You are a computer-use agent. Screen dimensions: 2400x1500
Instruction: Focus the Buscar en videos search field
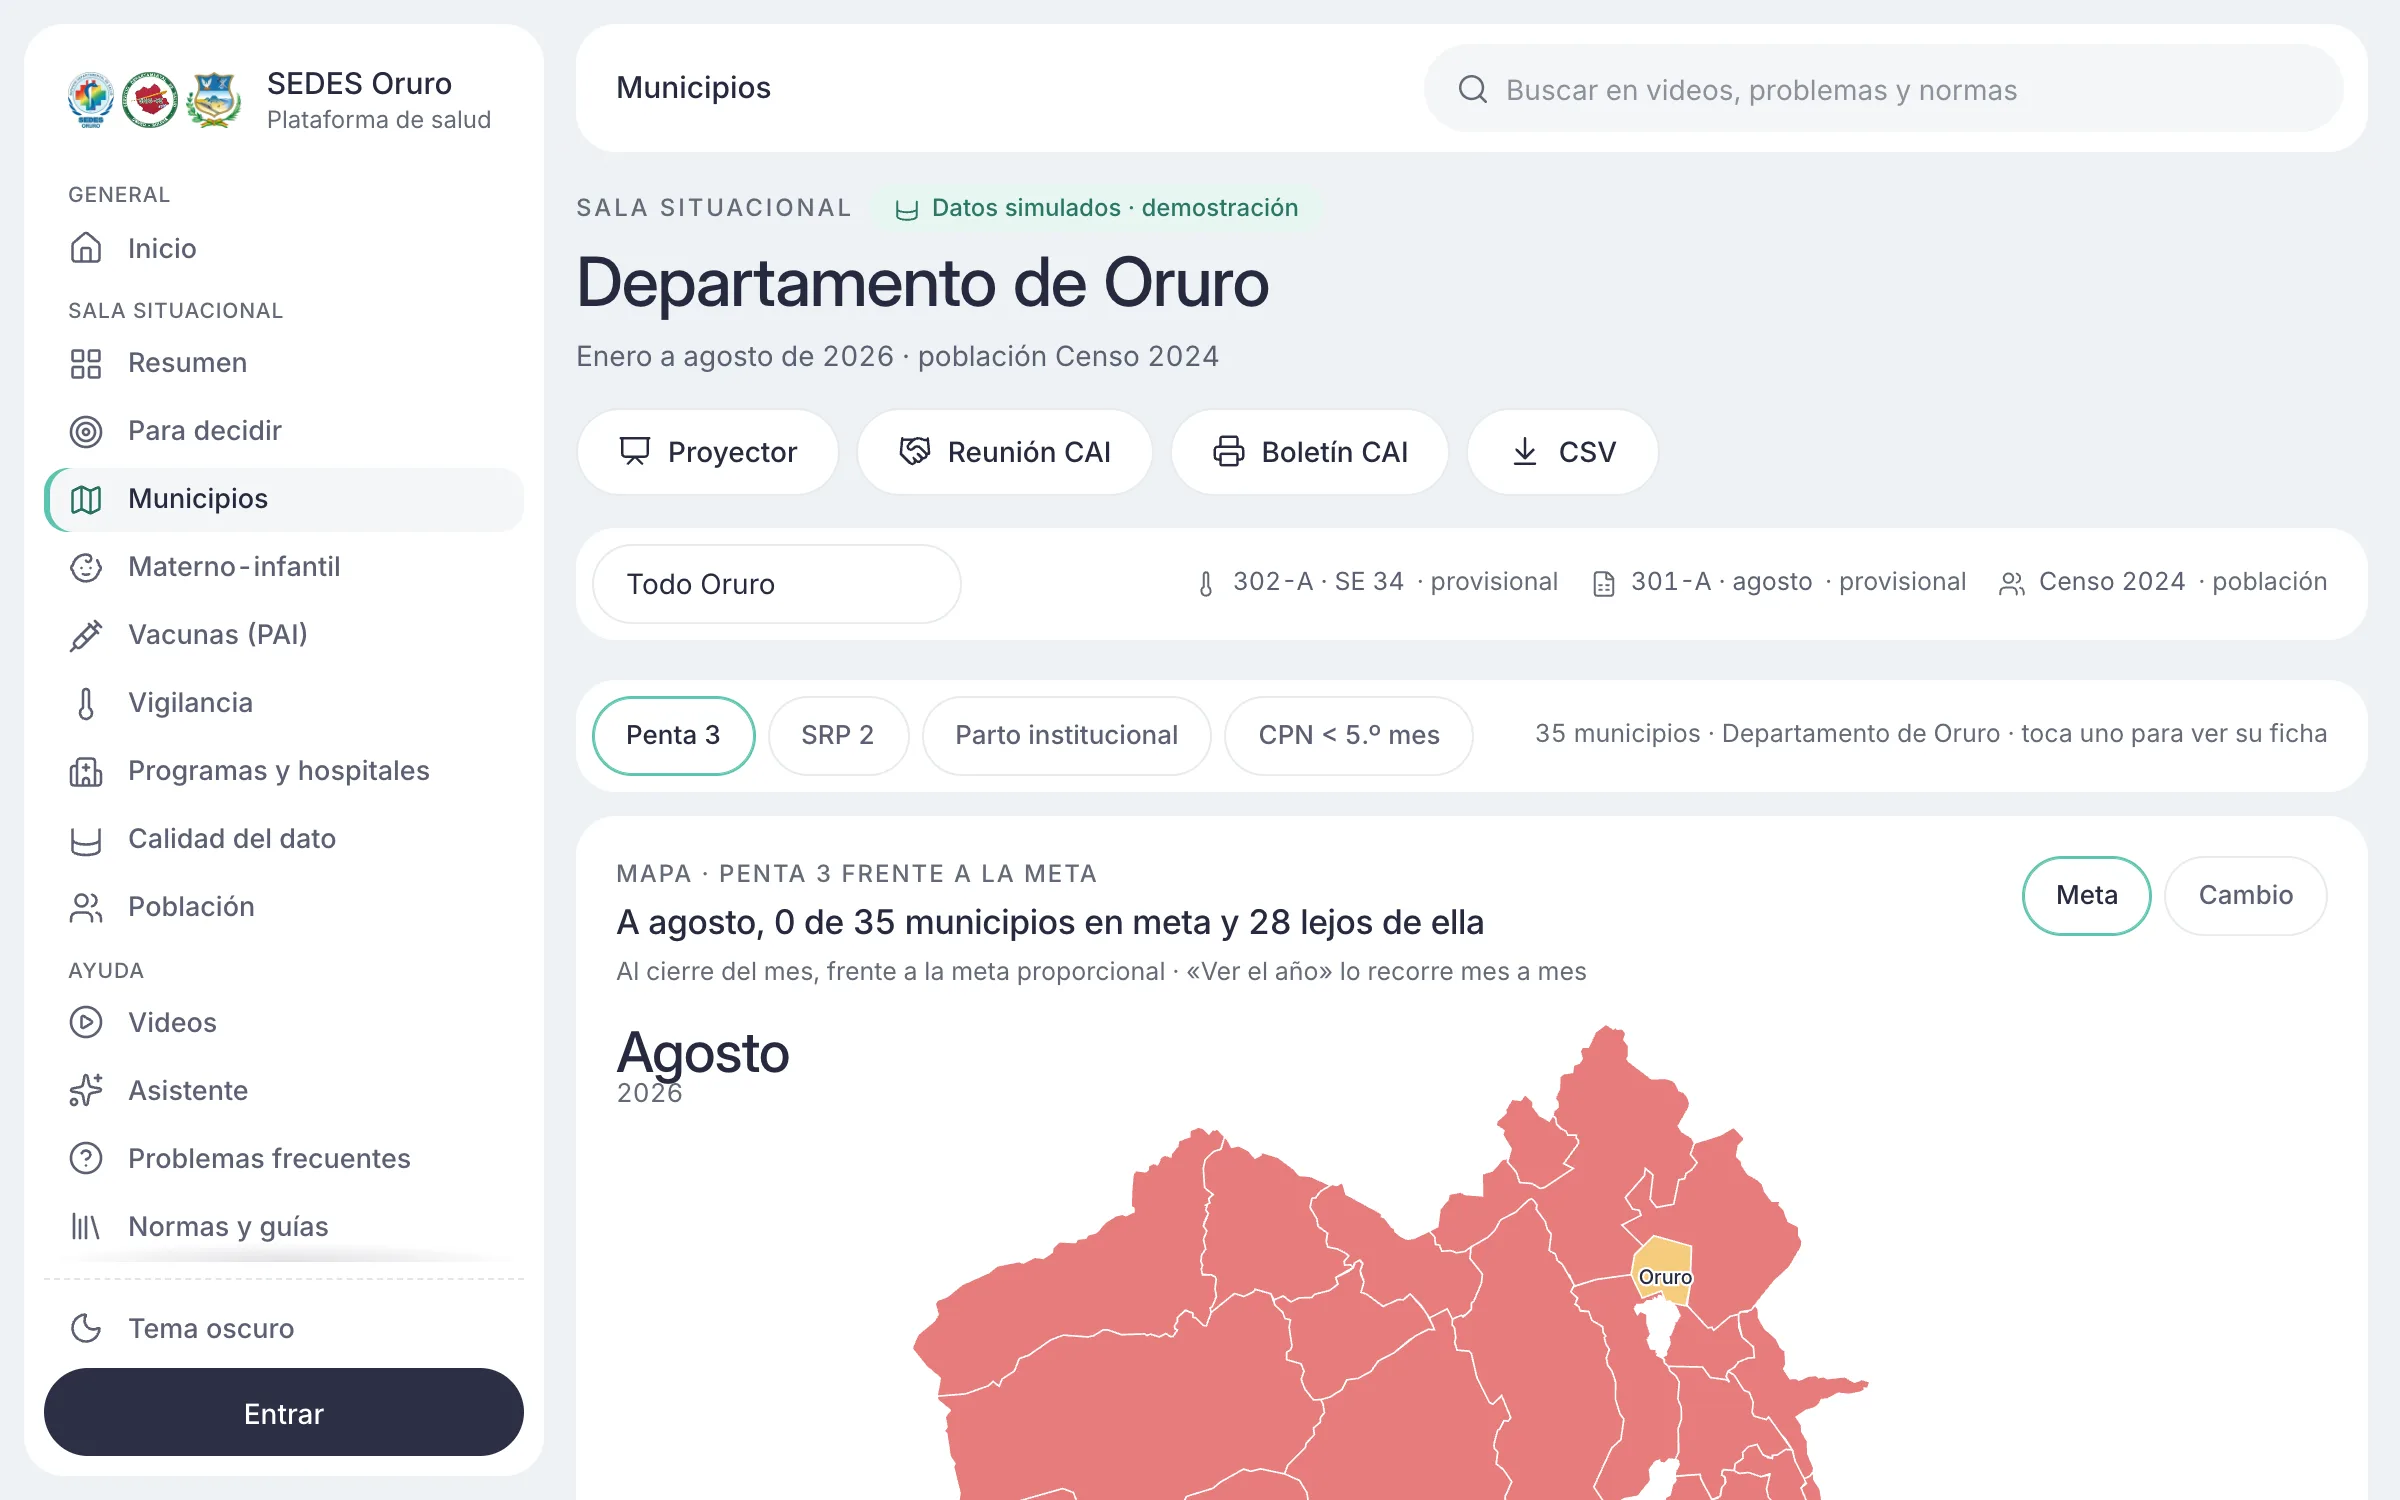[x=1883, y=89]
